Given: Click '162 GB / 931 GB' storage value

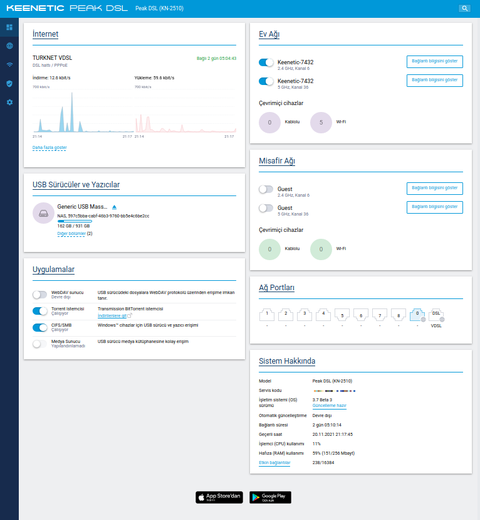Looking at the screenshot, I should (74, 226).
